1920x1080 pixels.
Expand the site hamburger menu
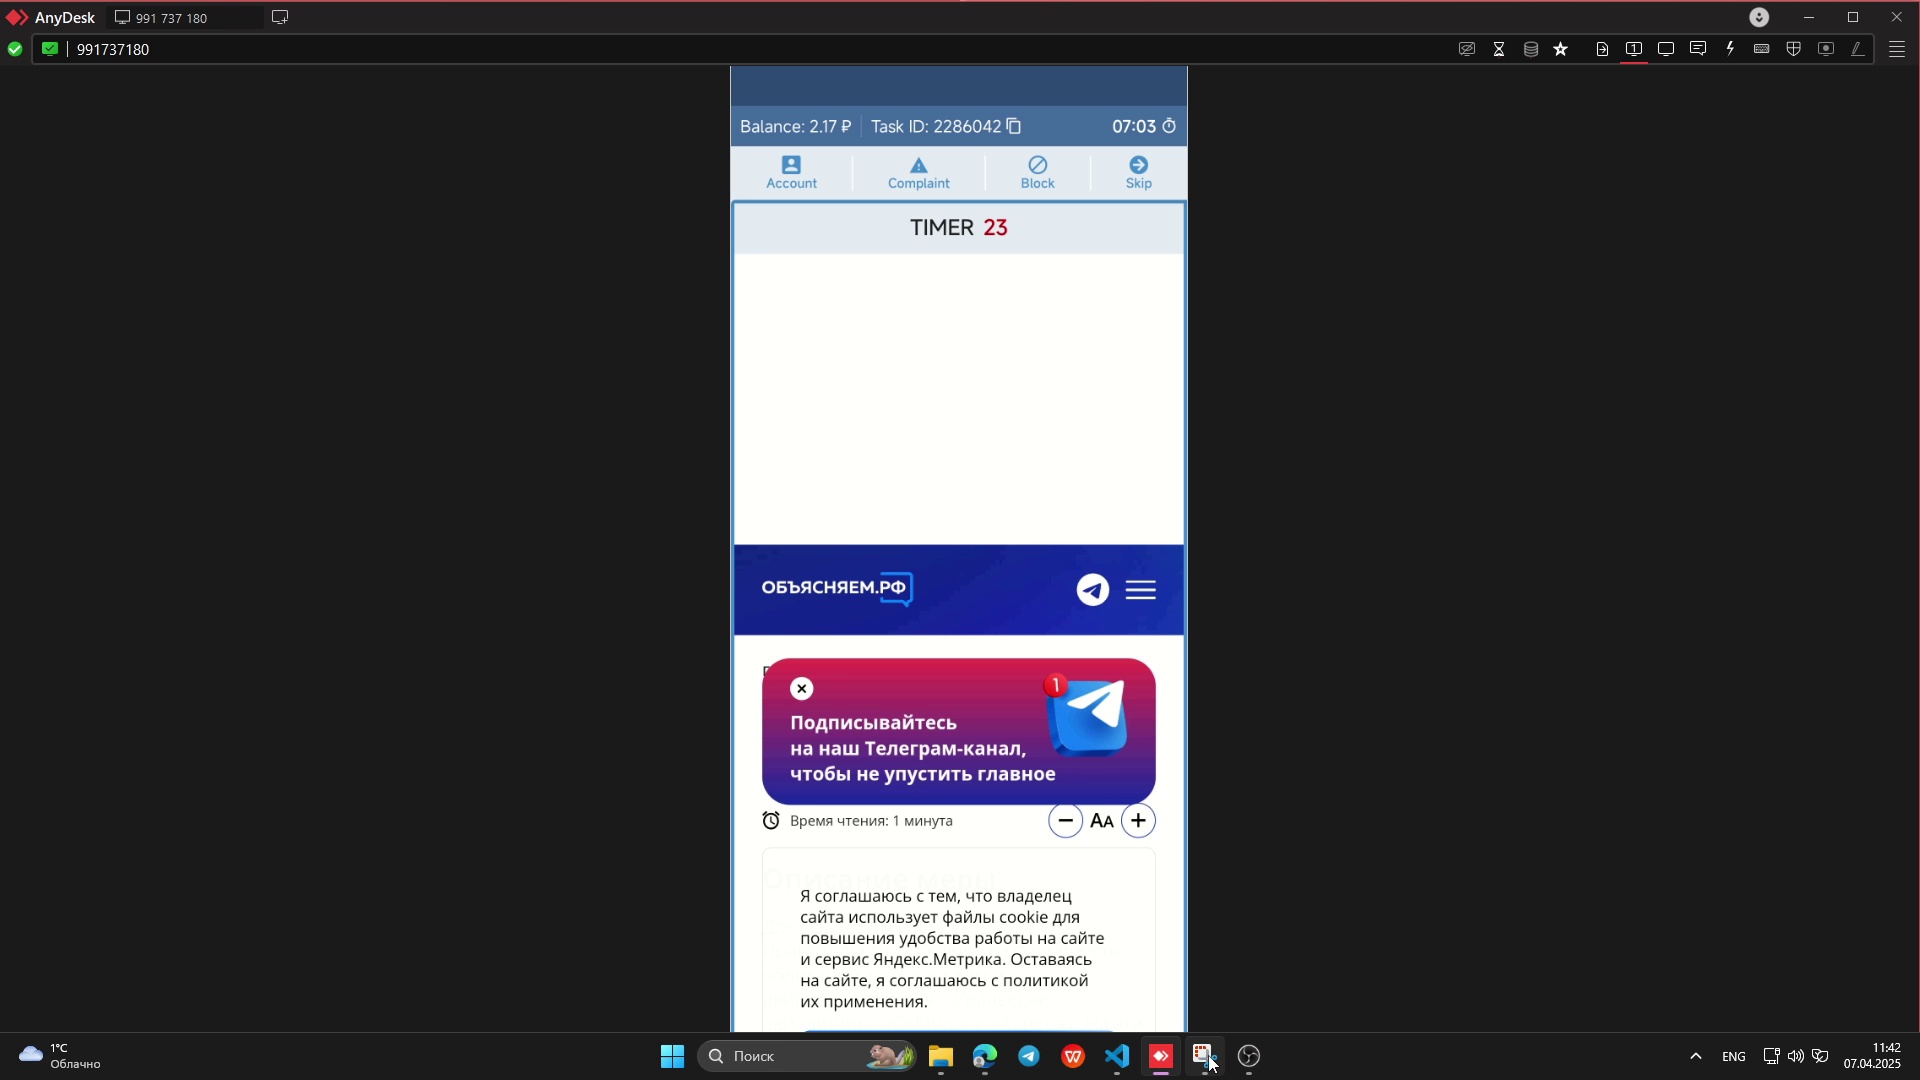[1141, 590]
